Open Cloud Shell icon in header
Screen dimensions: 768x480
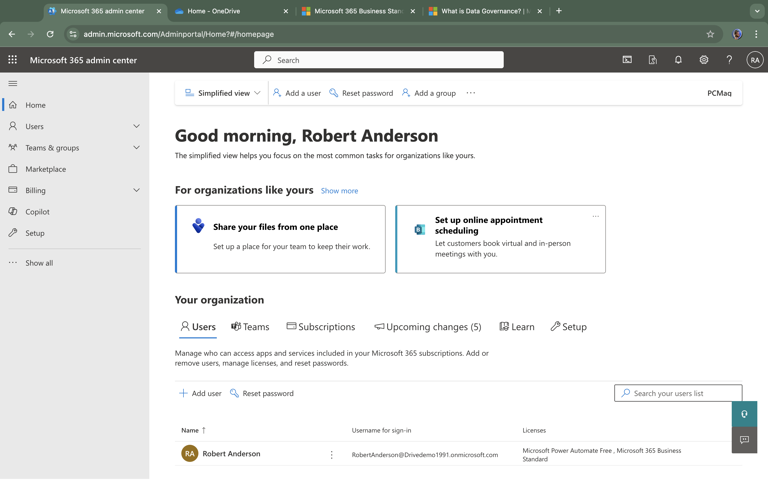(x=627, y=60)
